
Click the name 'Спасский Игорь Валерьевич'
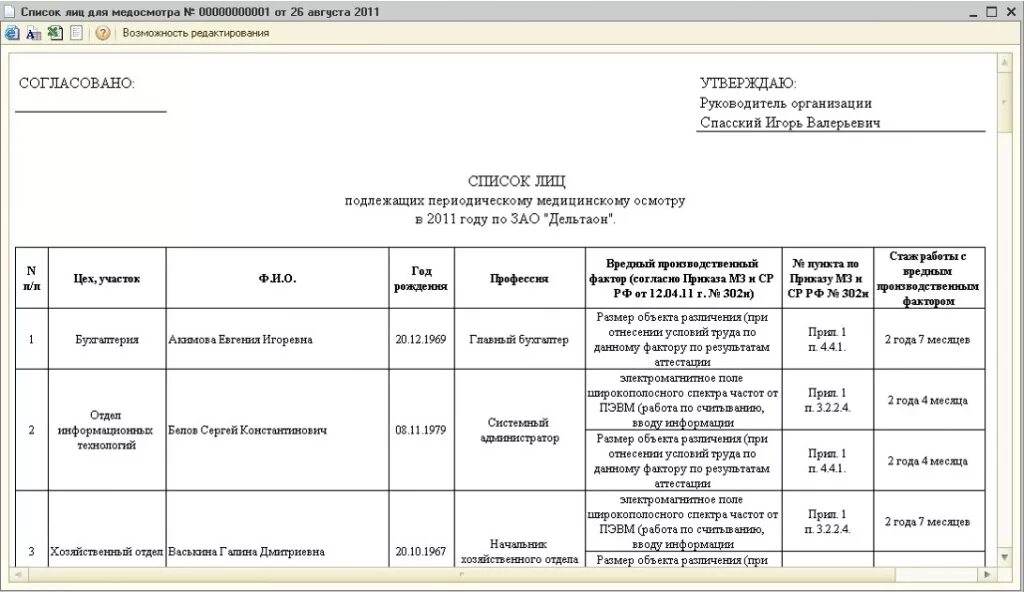tap(790, 123)
